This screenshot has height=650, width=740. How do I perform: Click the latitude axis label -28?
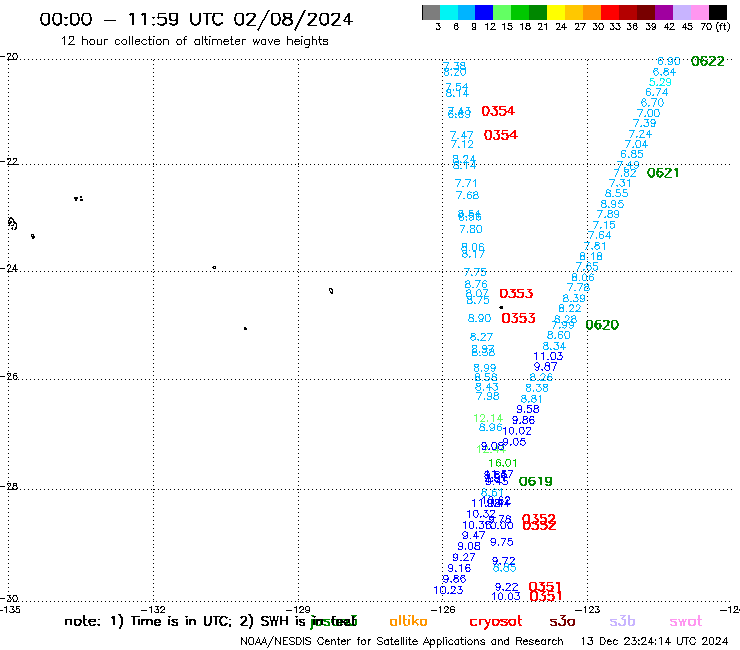click(x=9, y=486)
